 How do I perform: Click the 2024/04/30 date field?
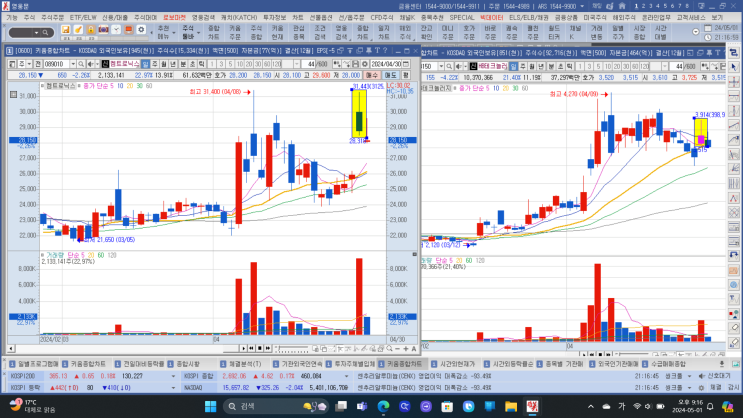pos(386,64)
